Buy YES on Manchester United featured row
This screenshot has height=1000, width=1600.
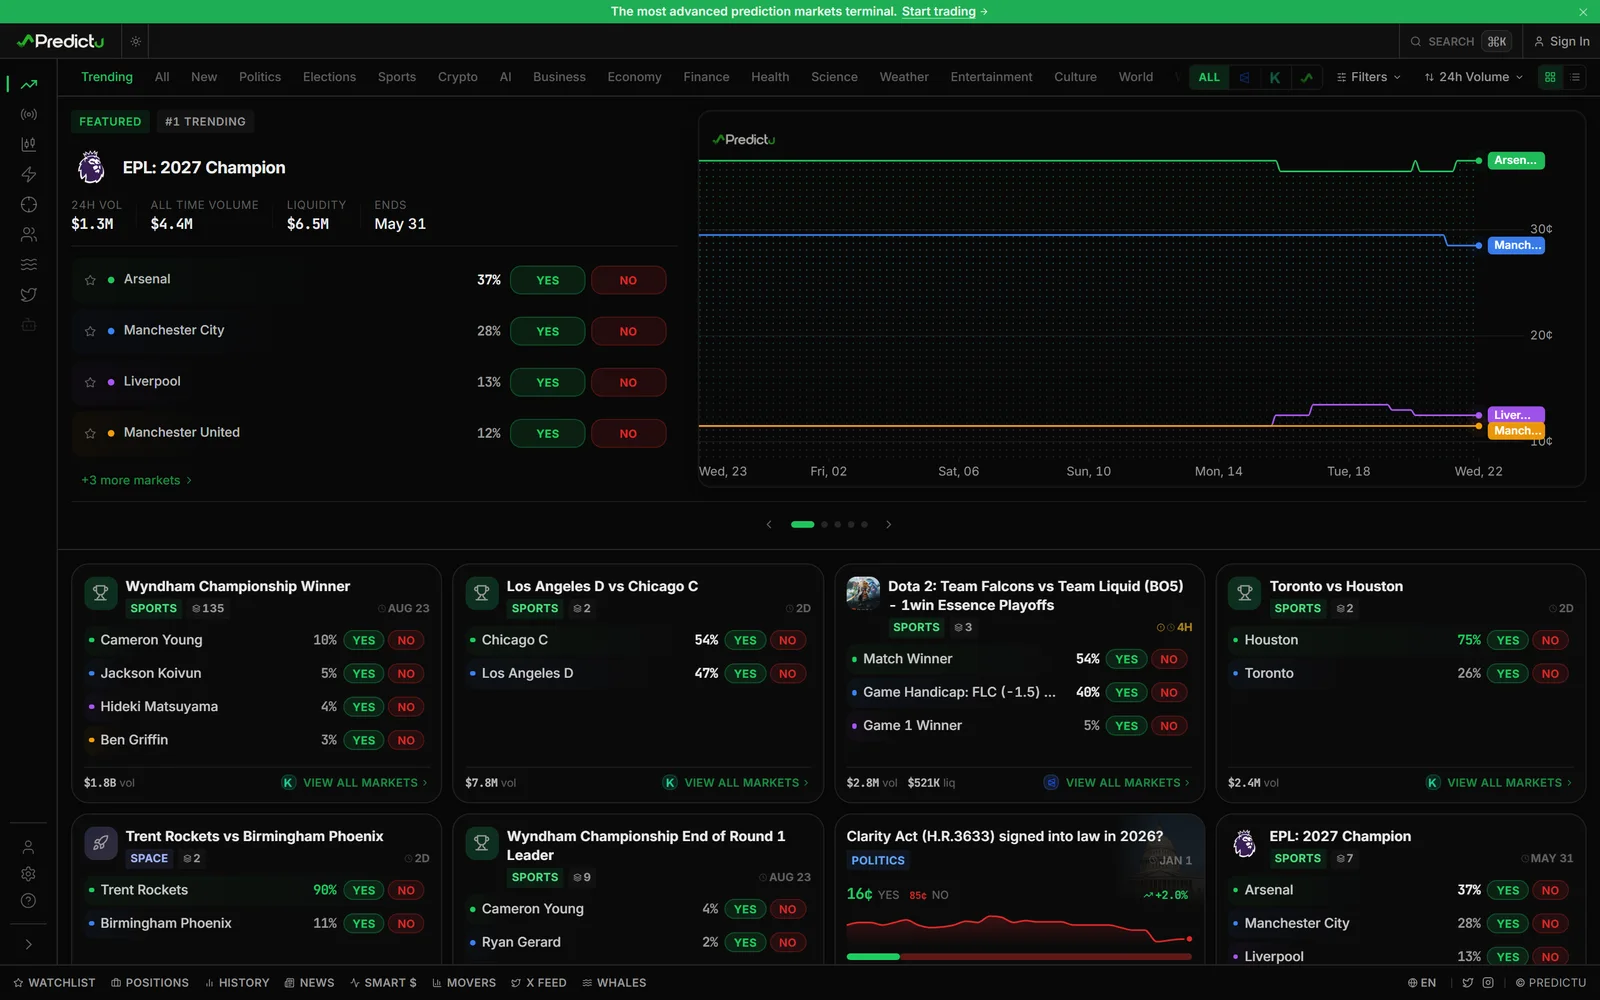(x=547, y=433)
